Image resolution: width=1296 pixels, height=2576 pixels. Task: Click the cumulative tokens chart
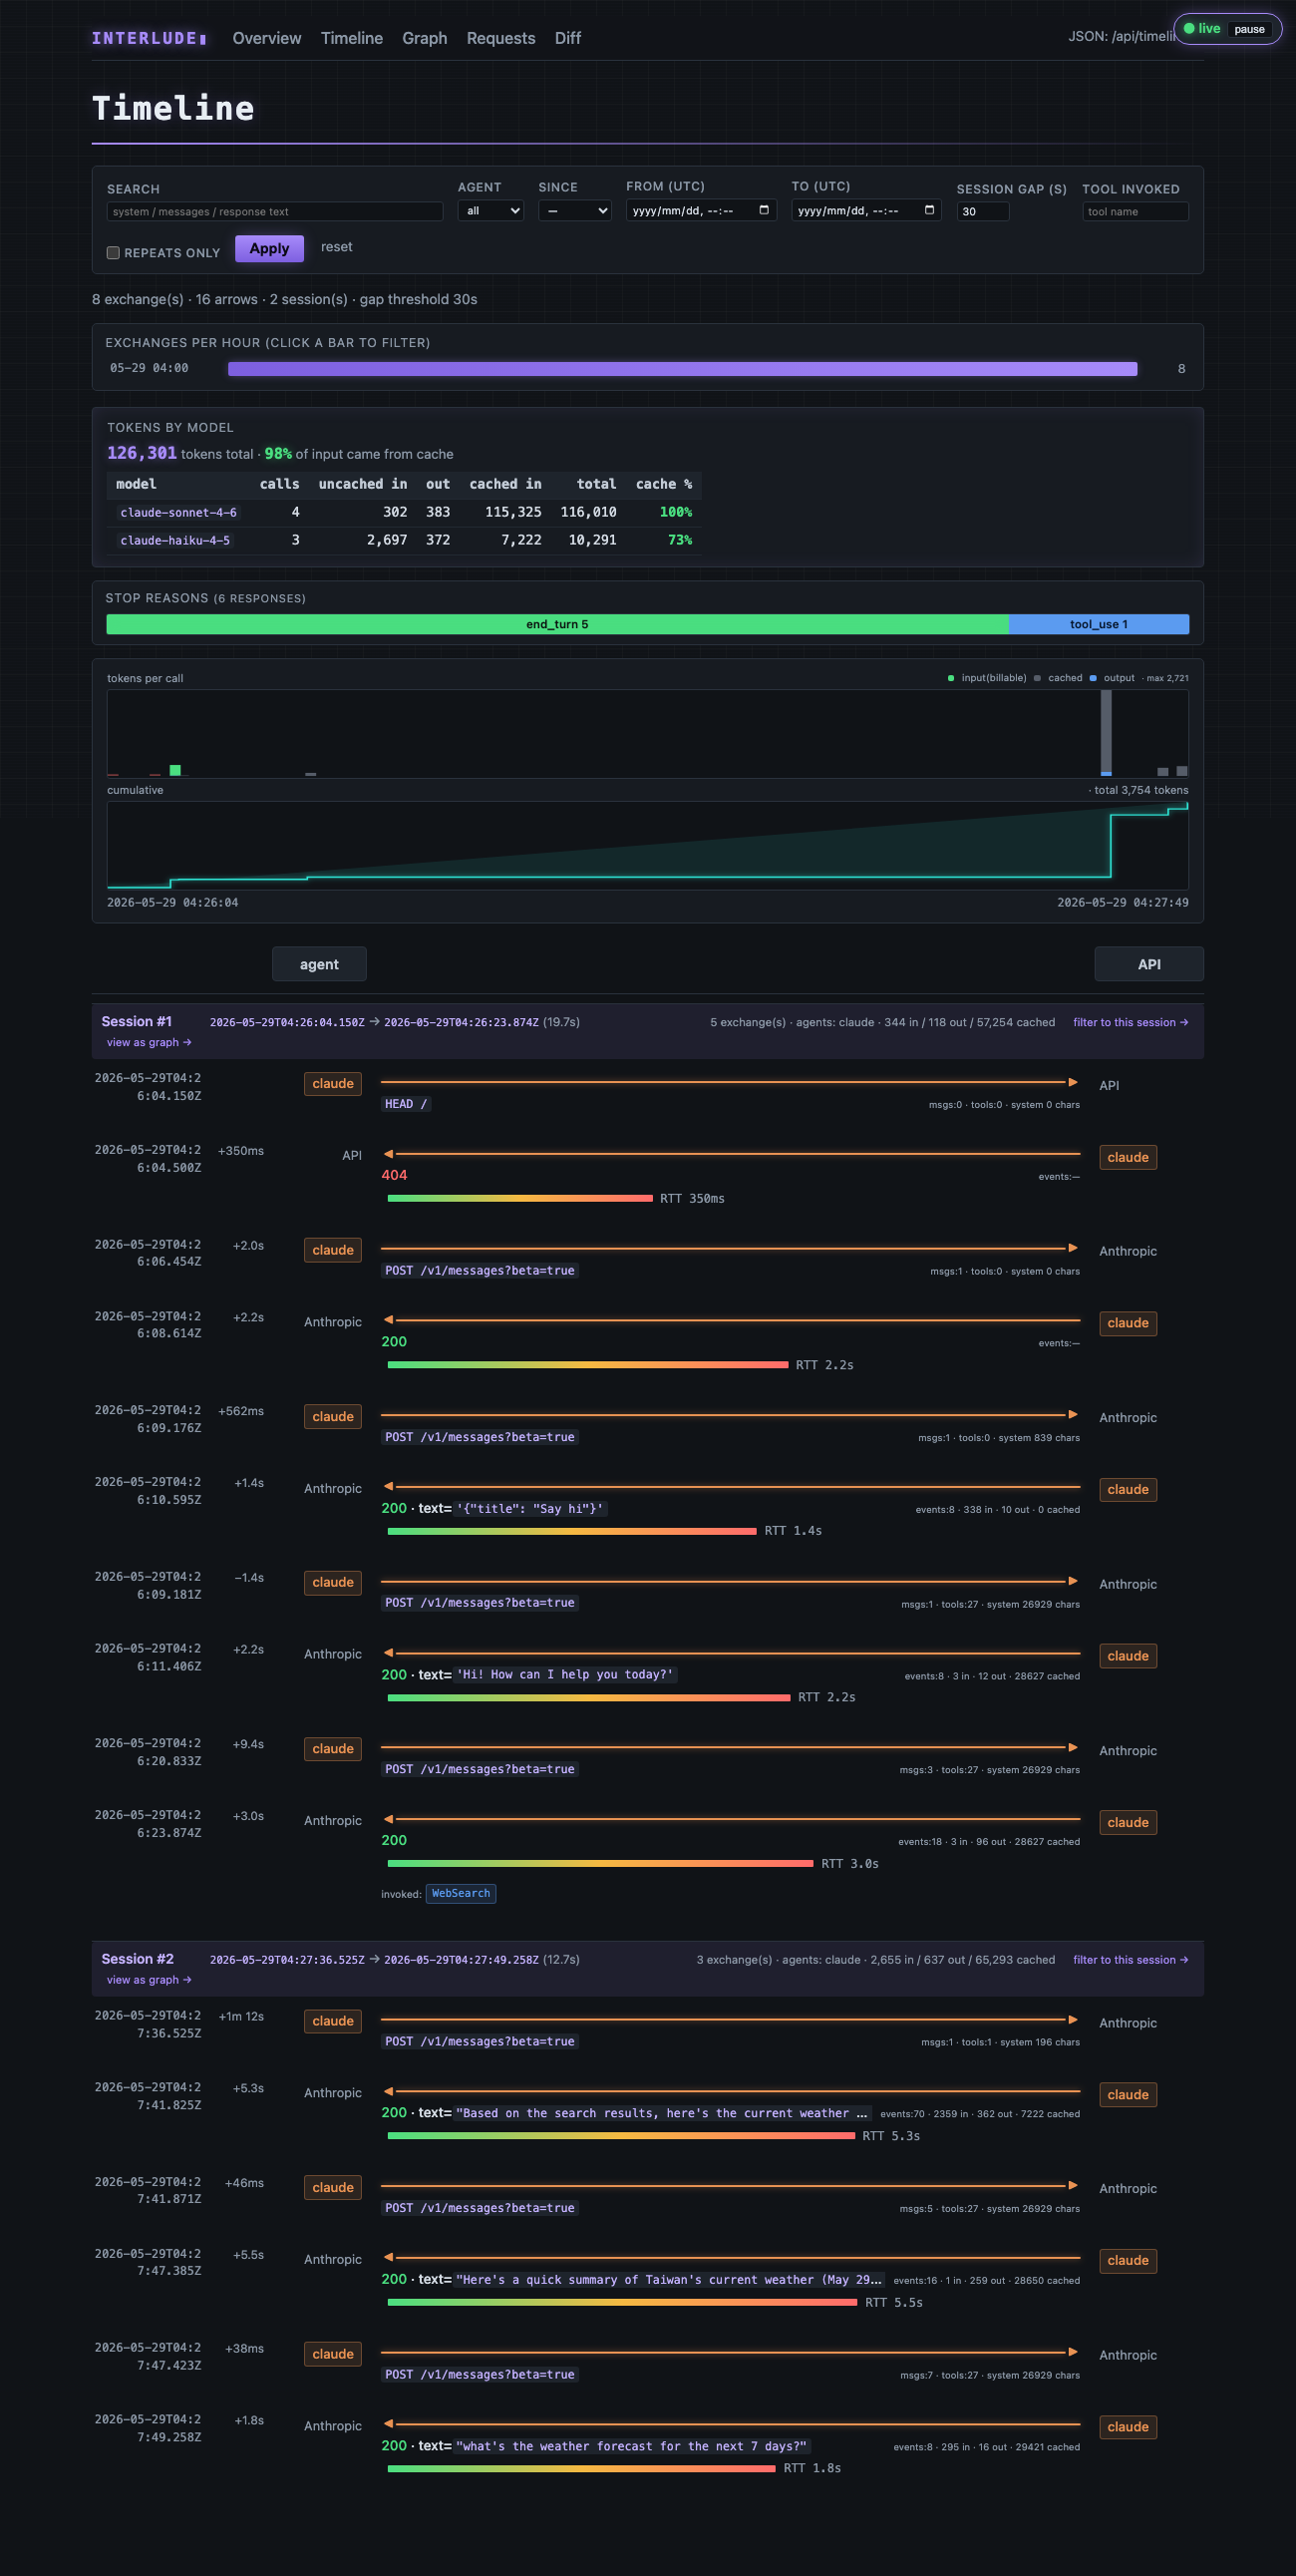647,845
